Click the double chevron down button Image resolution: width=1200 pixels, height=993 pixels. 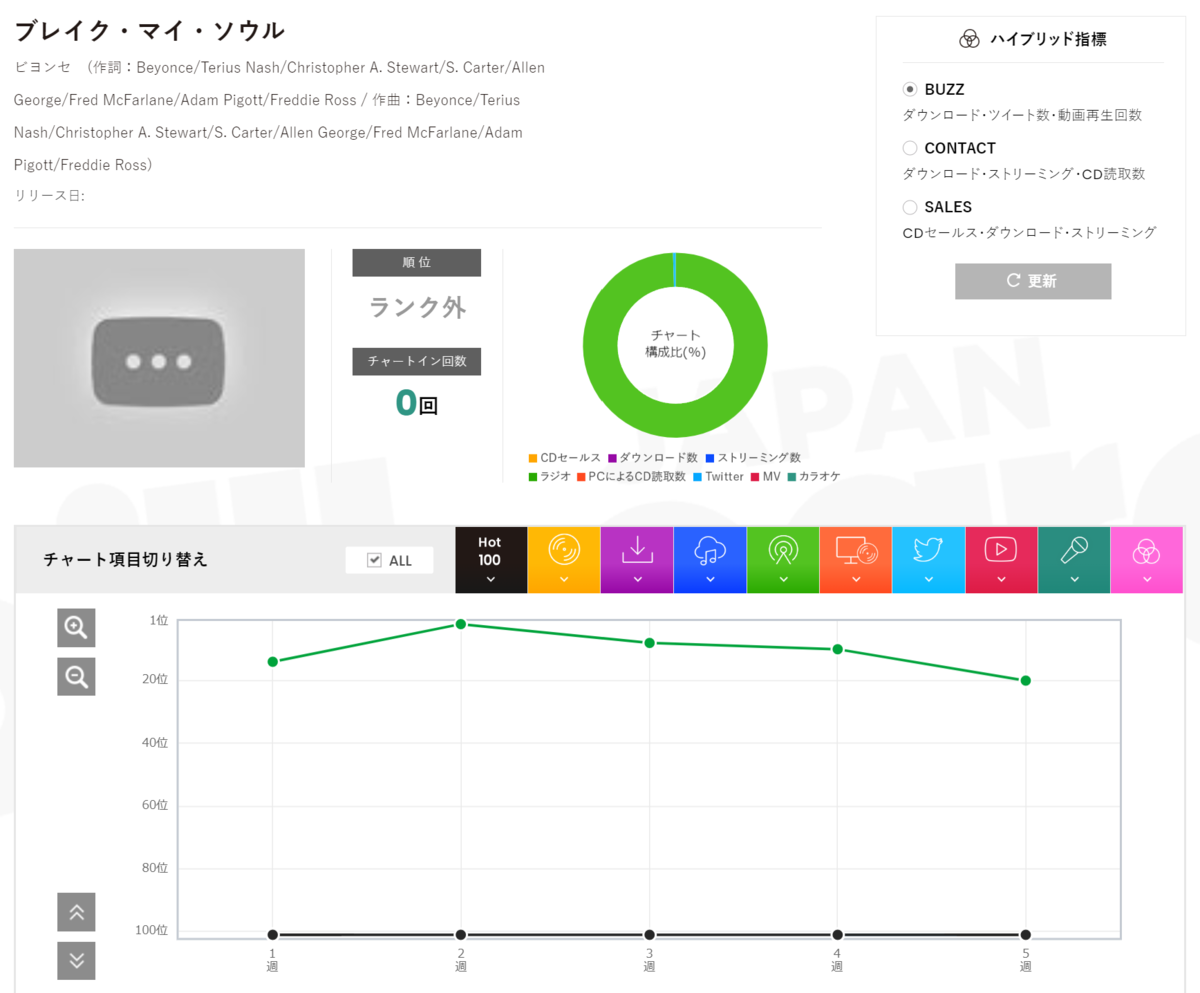[76, 961]
